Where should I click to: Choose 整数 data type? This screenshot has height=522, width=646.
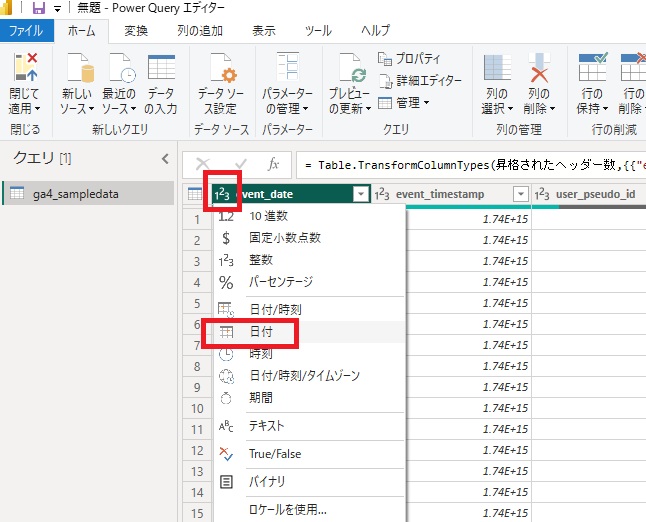click(x=309, y=260)
